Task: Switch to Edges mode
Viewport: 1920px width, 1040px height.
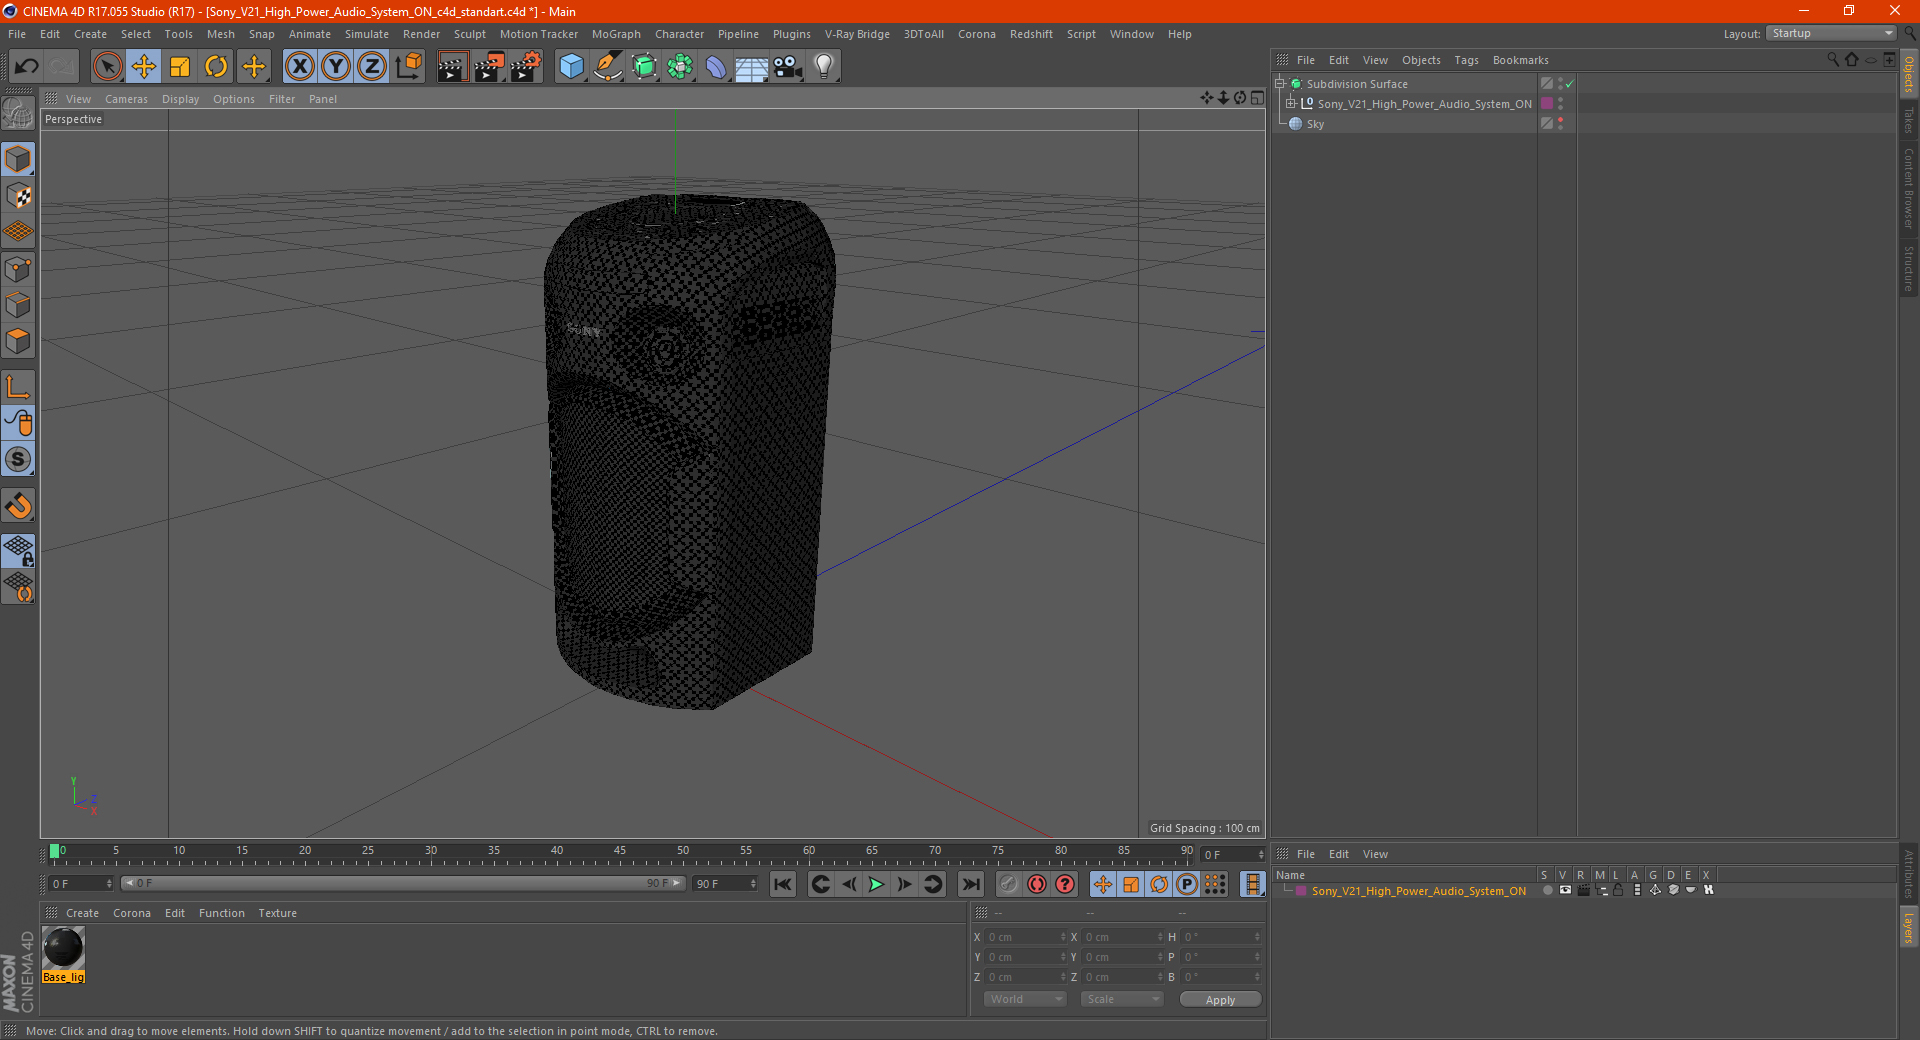Action: tap(18, 305)
